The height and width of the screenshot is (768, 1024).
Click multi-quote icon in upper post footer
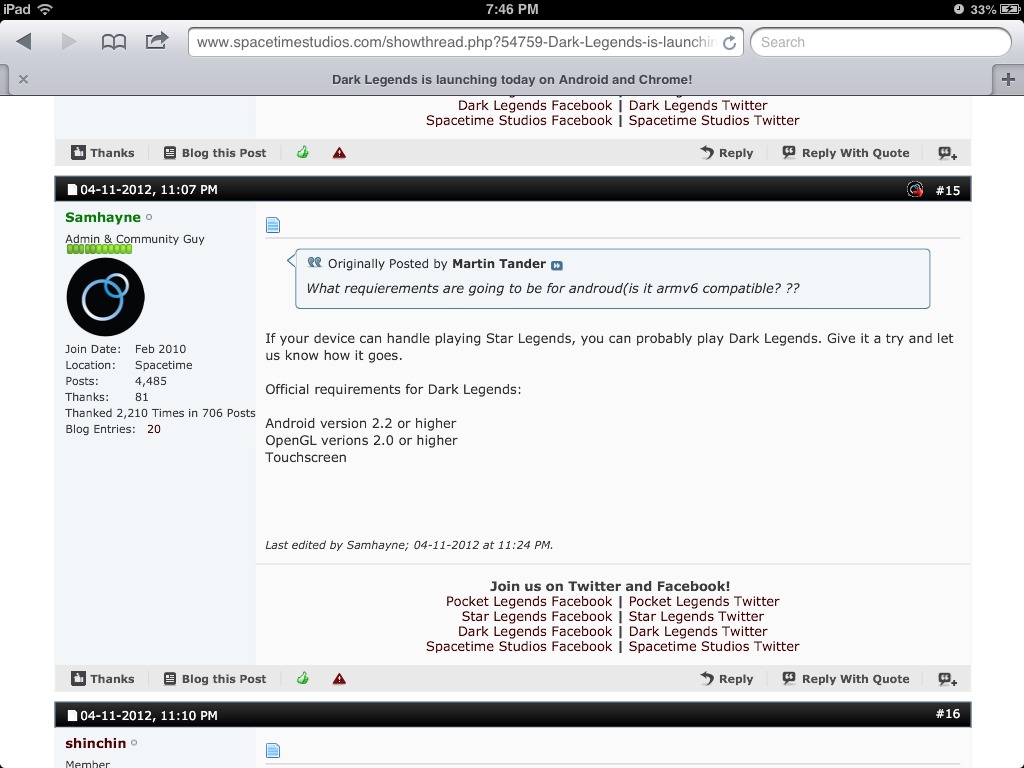[x=948, y=153]
